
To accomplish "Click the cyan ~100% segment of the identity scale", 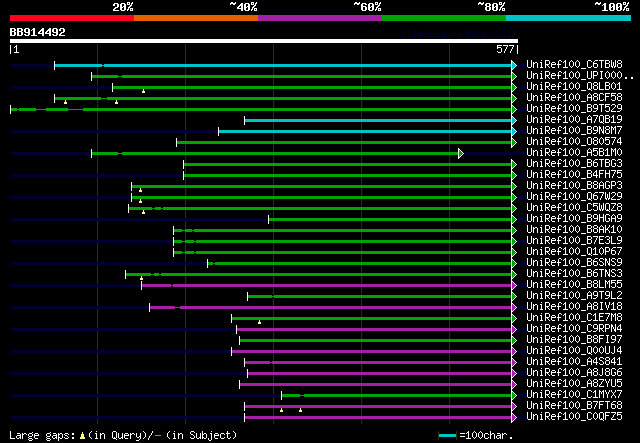I will tap(569, 18).
